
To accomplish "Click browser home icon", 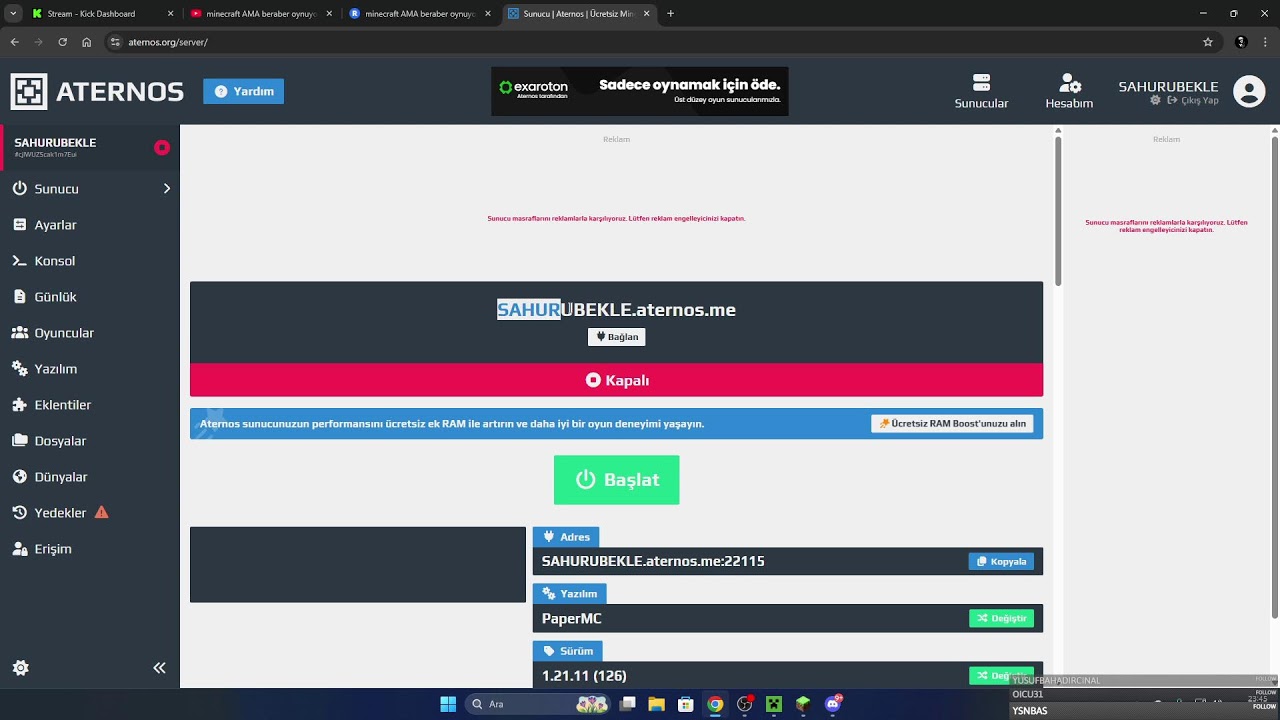I will click(x=87, y=42).
